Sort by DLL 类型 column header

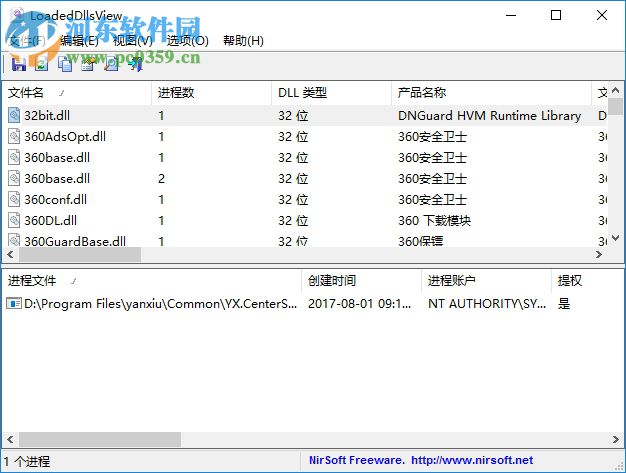point(331,93)
